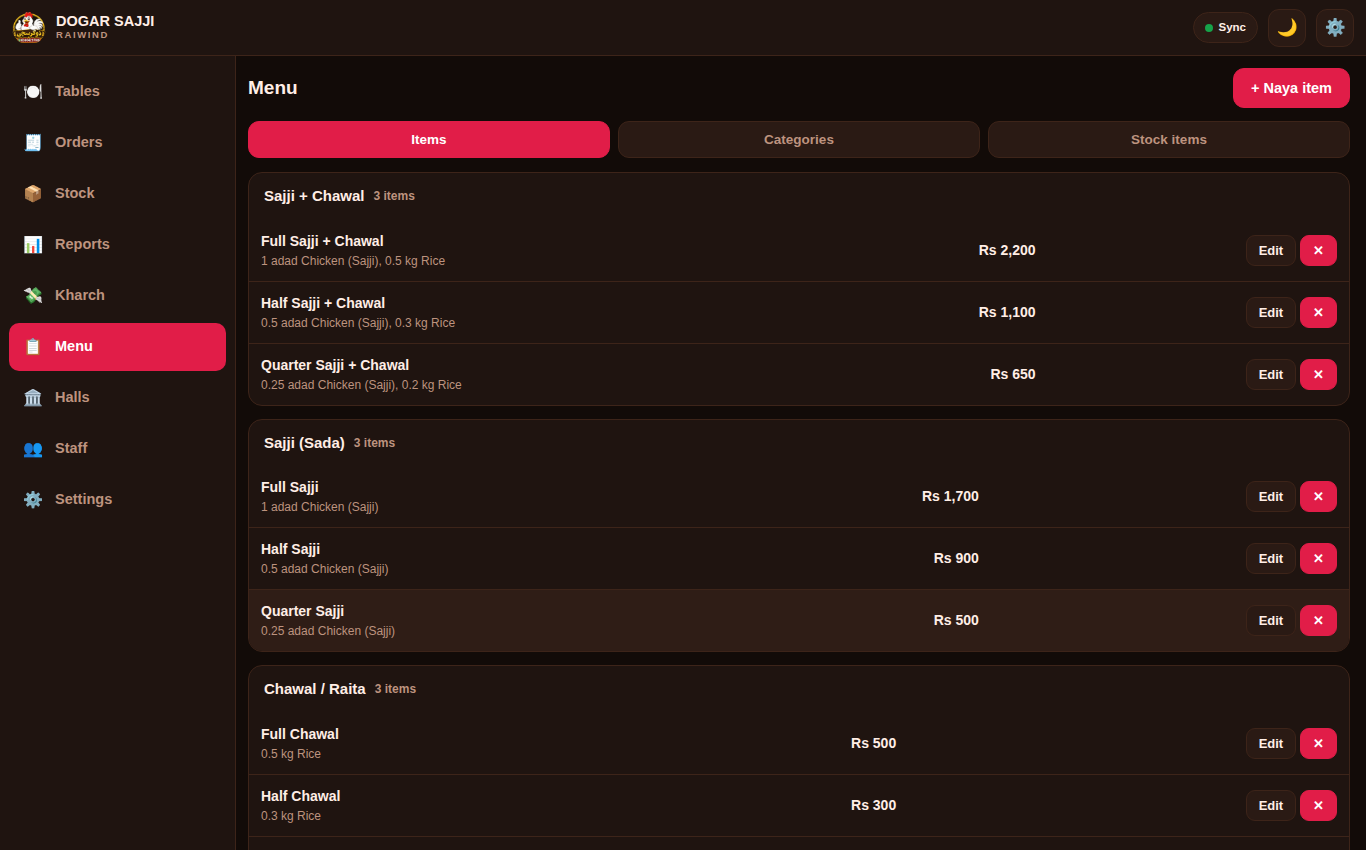The image size is (1366, 850).
Task: Click the Staff people icon in sidebar
Action: tap(33, 449)
